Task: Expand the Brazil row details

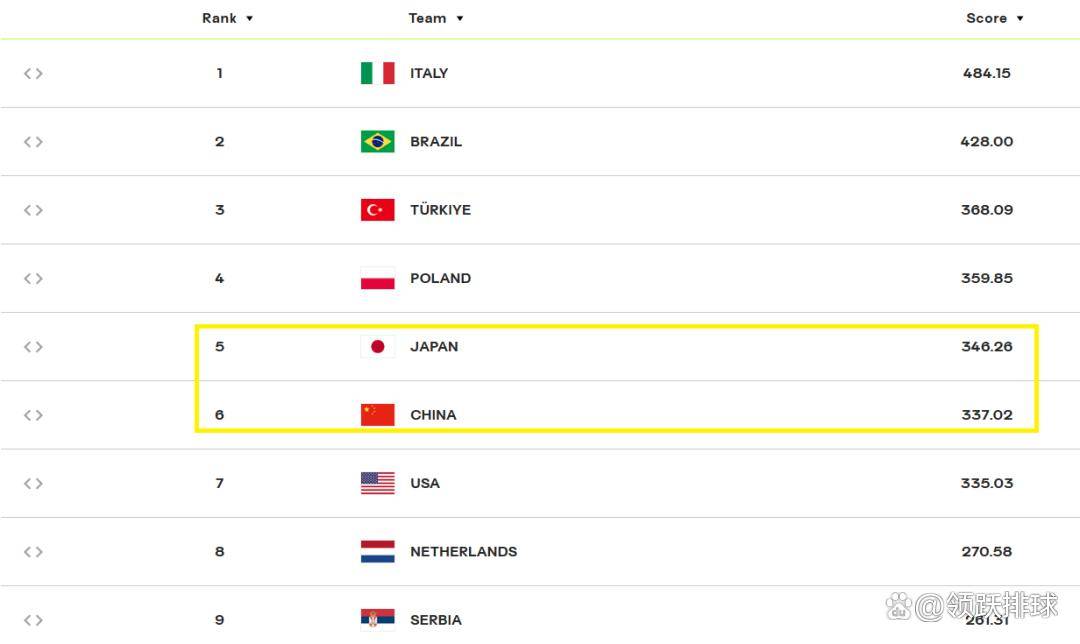Action: [x=33, y=142]
